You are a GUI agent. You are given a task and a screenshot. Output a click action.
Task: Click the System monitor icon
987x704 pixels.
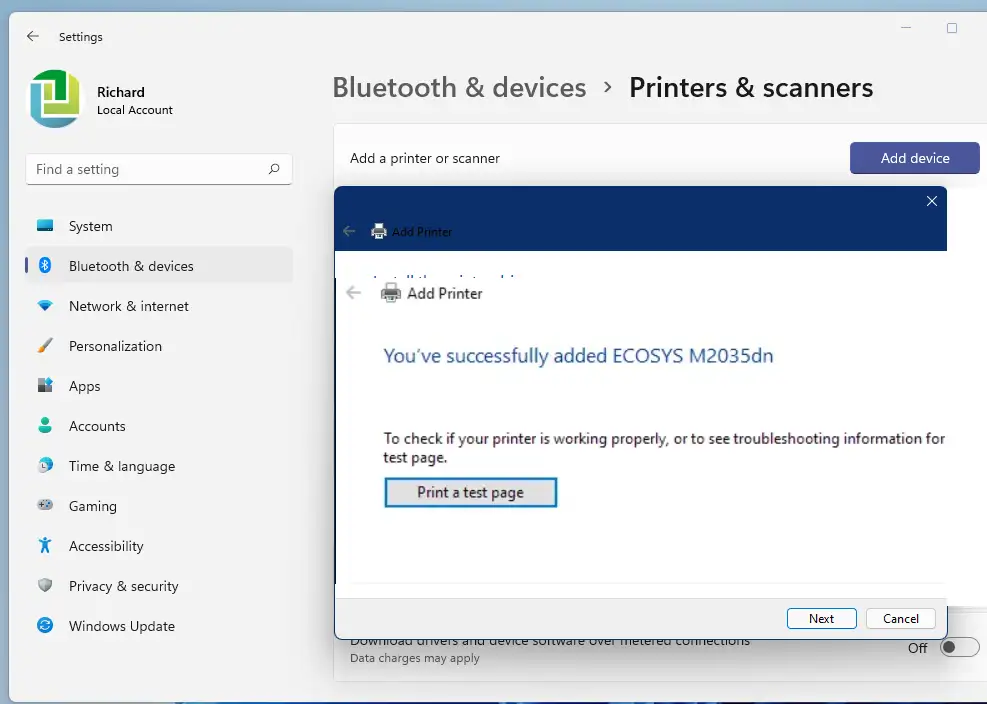45,225
